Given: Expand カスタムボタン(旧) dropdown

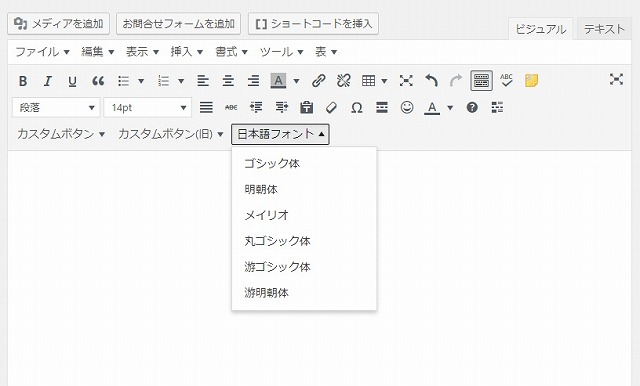Looking at the screenshot, I should [170, 134].
